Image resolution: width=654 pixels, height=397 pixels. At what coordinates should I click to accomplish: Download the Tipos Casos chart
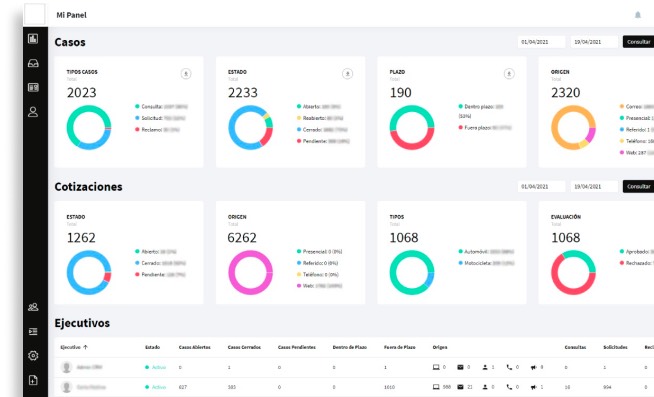186,74
